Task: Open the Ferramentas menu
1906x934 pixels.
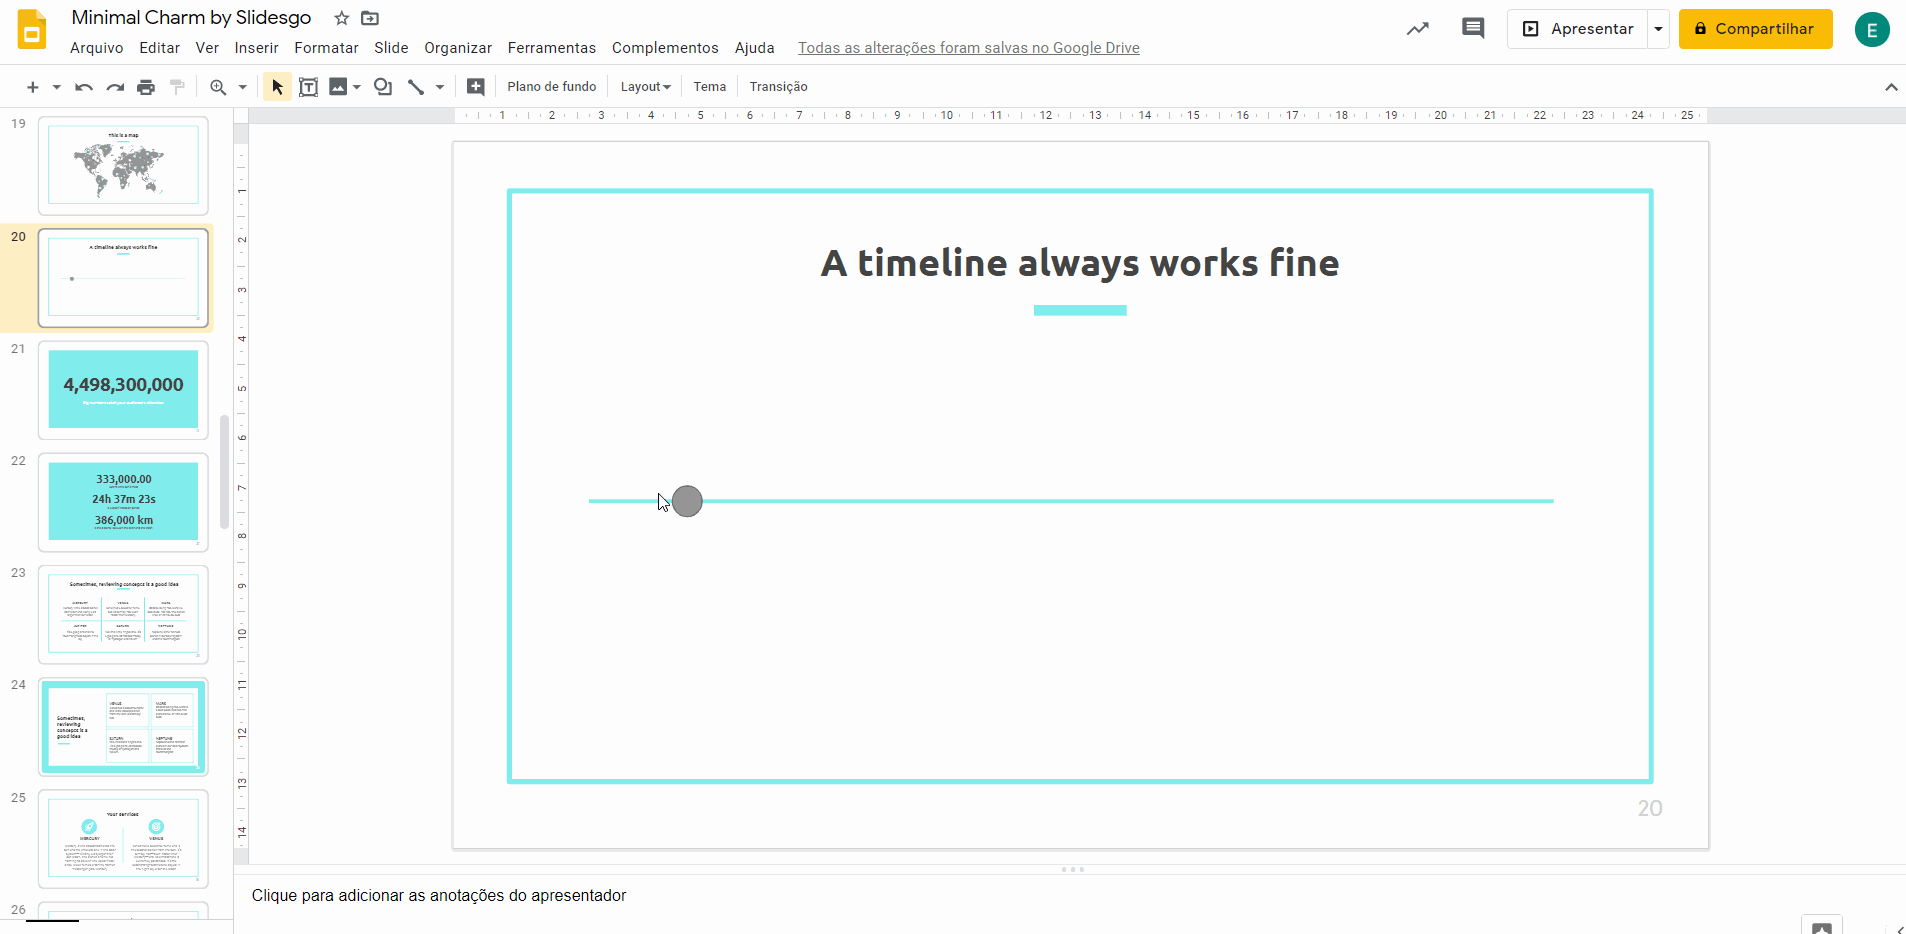Action: pyautogui.click(x=552, y=48)
